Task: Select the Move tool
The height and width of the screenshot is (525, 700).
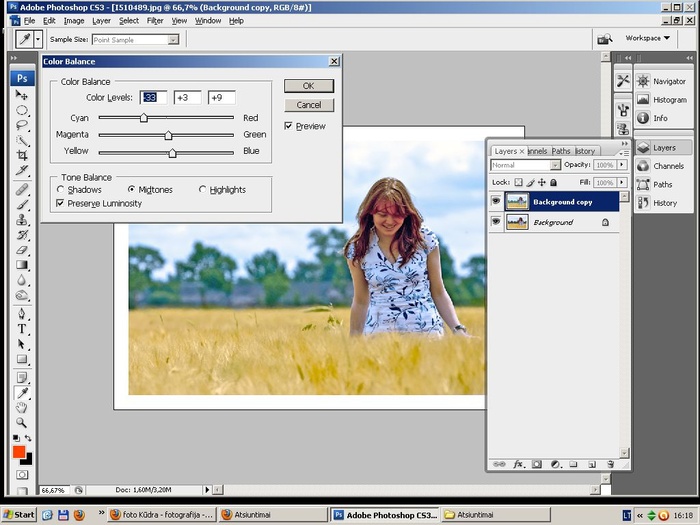Action: pyautogui.click(x=22, y=95)
